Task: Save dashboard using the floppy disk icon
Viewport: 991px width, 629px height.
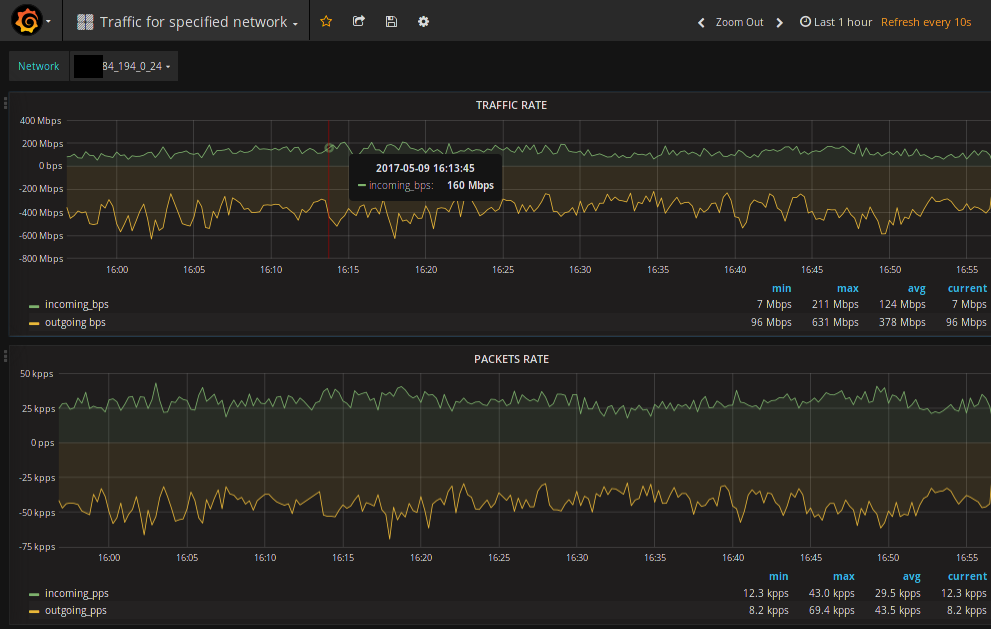Action: pos(391,22)
